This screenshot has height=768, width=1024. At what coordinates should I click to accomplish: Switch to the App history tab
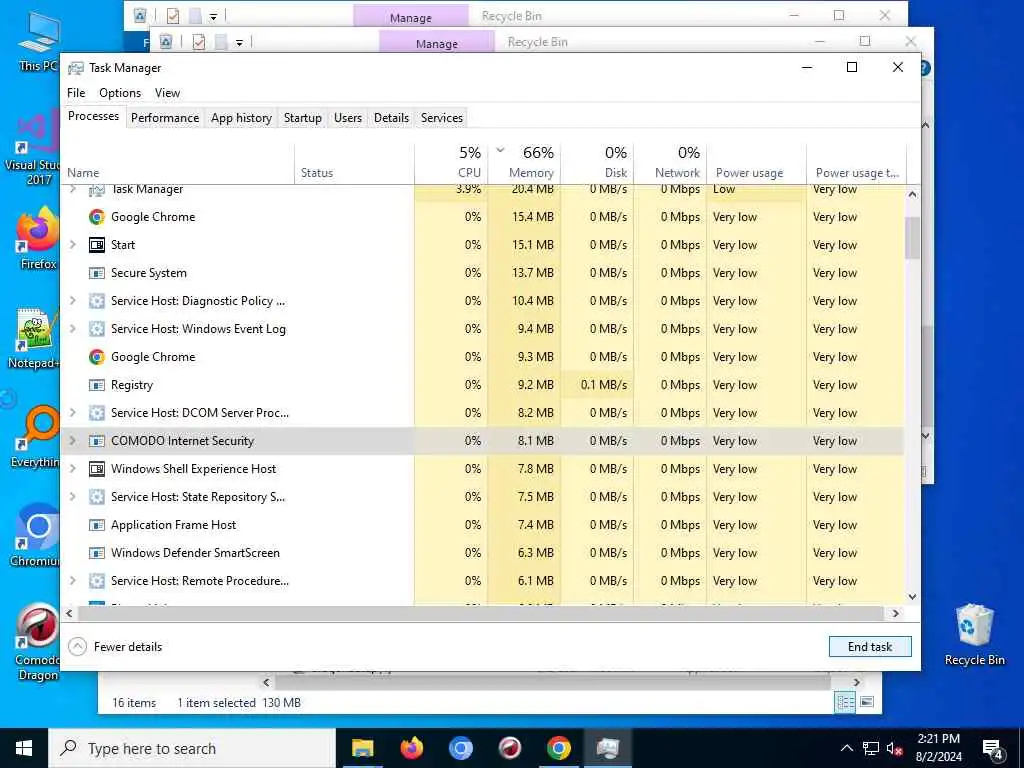(241, 118)
